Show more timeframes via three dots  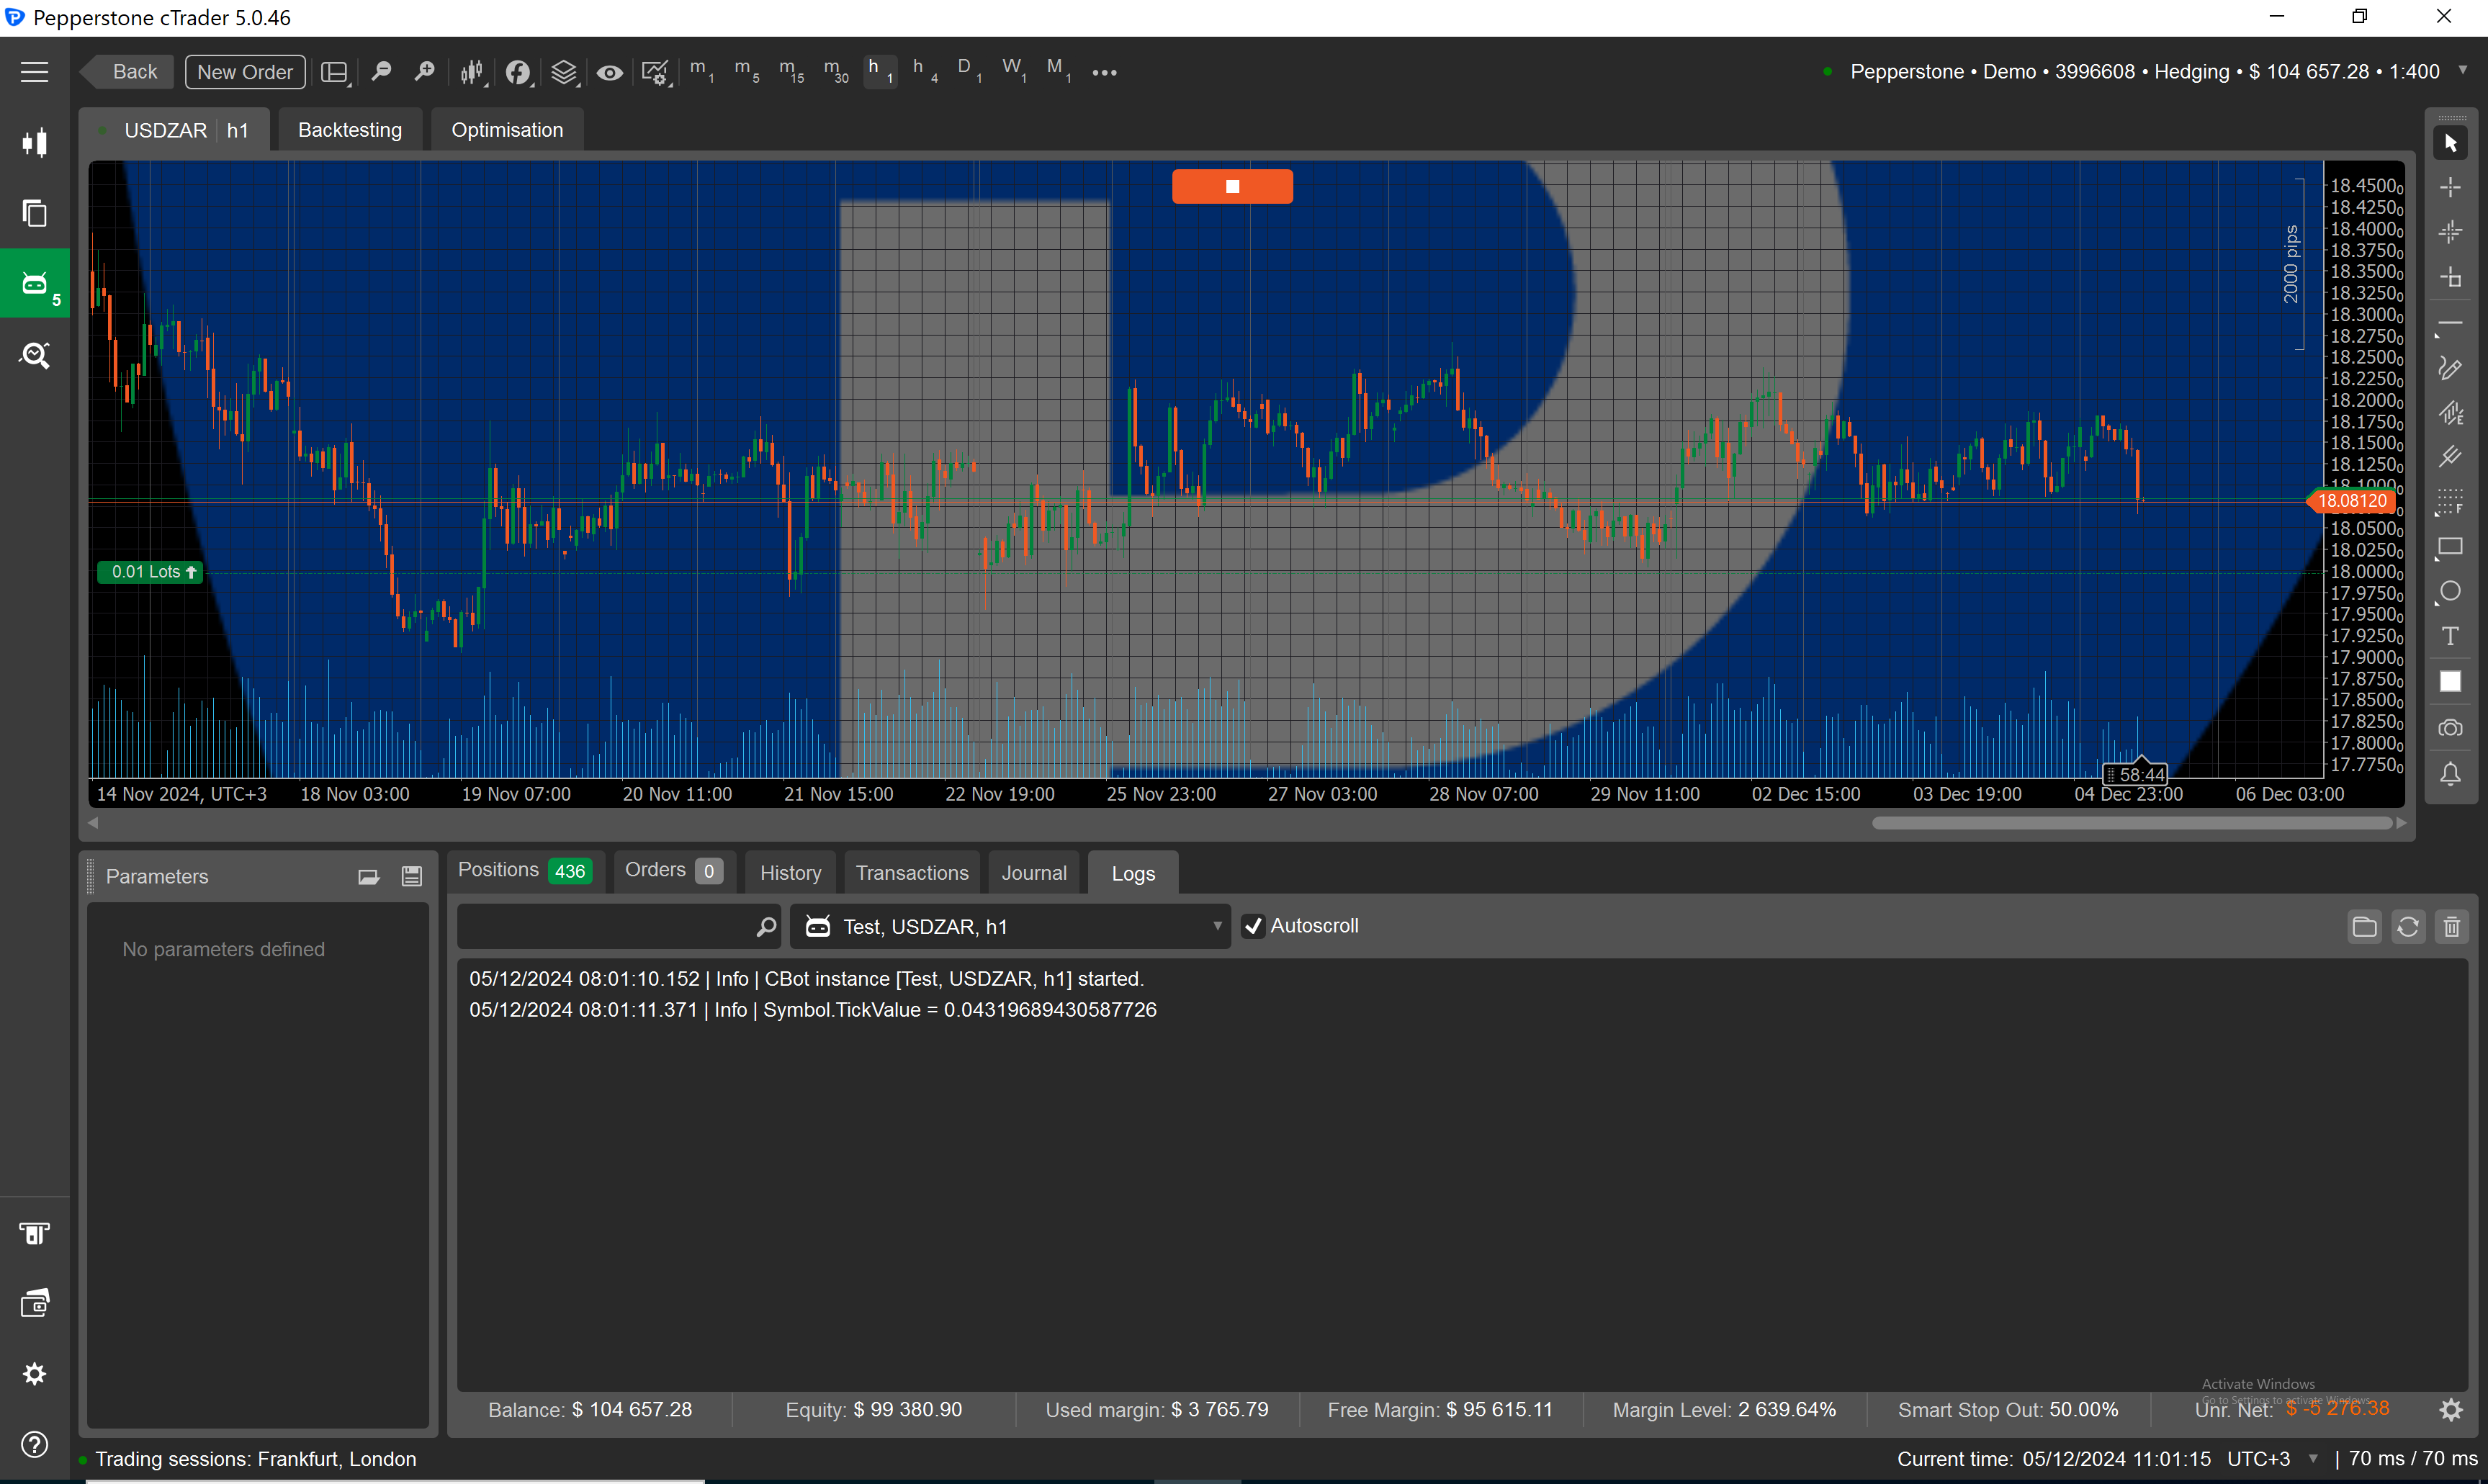(1104, 72)
